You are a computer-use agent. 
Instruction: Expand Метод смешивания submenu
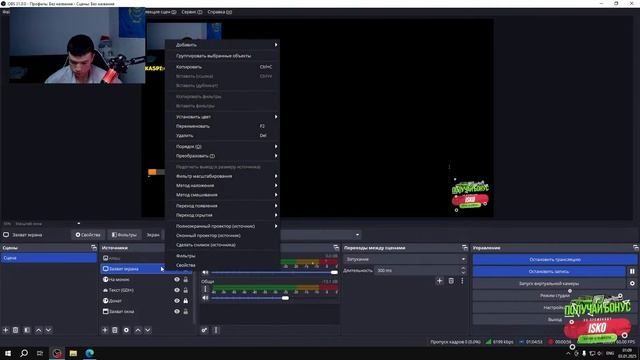pyautogui.click(x=222, y=195)
